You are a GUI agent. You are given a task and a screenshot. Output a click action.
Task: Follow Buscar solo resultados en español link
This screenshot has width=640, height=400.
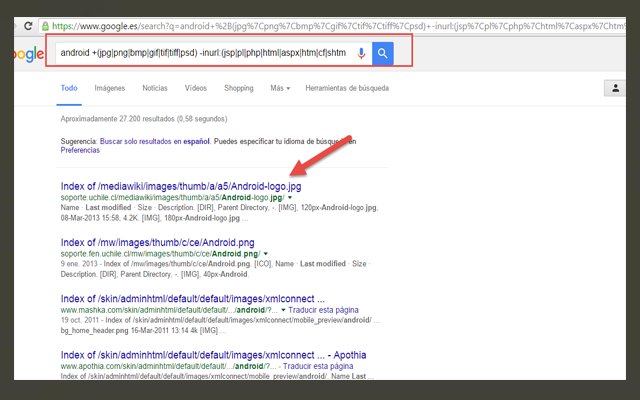[x=155, y=142]
